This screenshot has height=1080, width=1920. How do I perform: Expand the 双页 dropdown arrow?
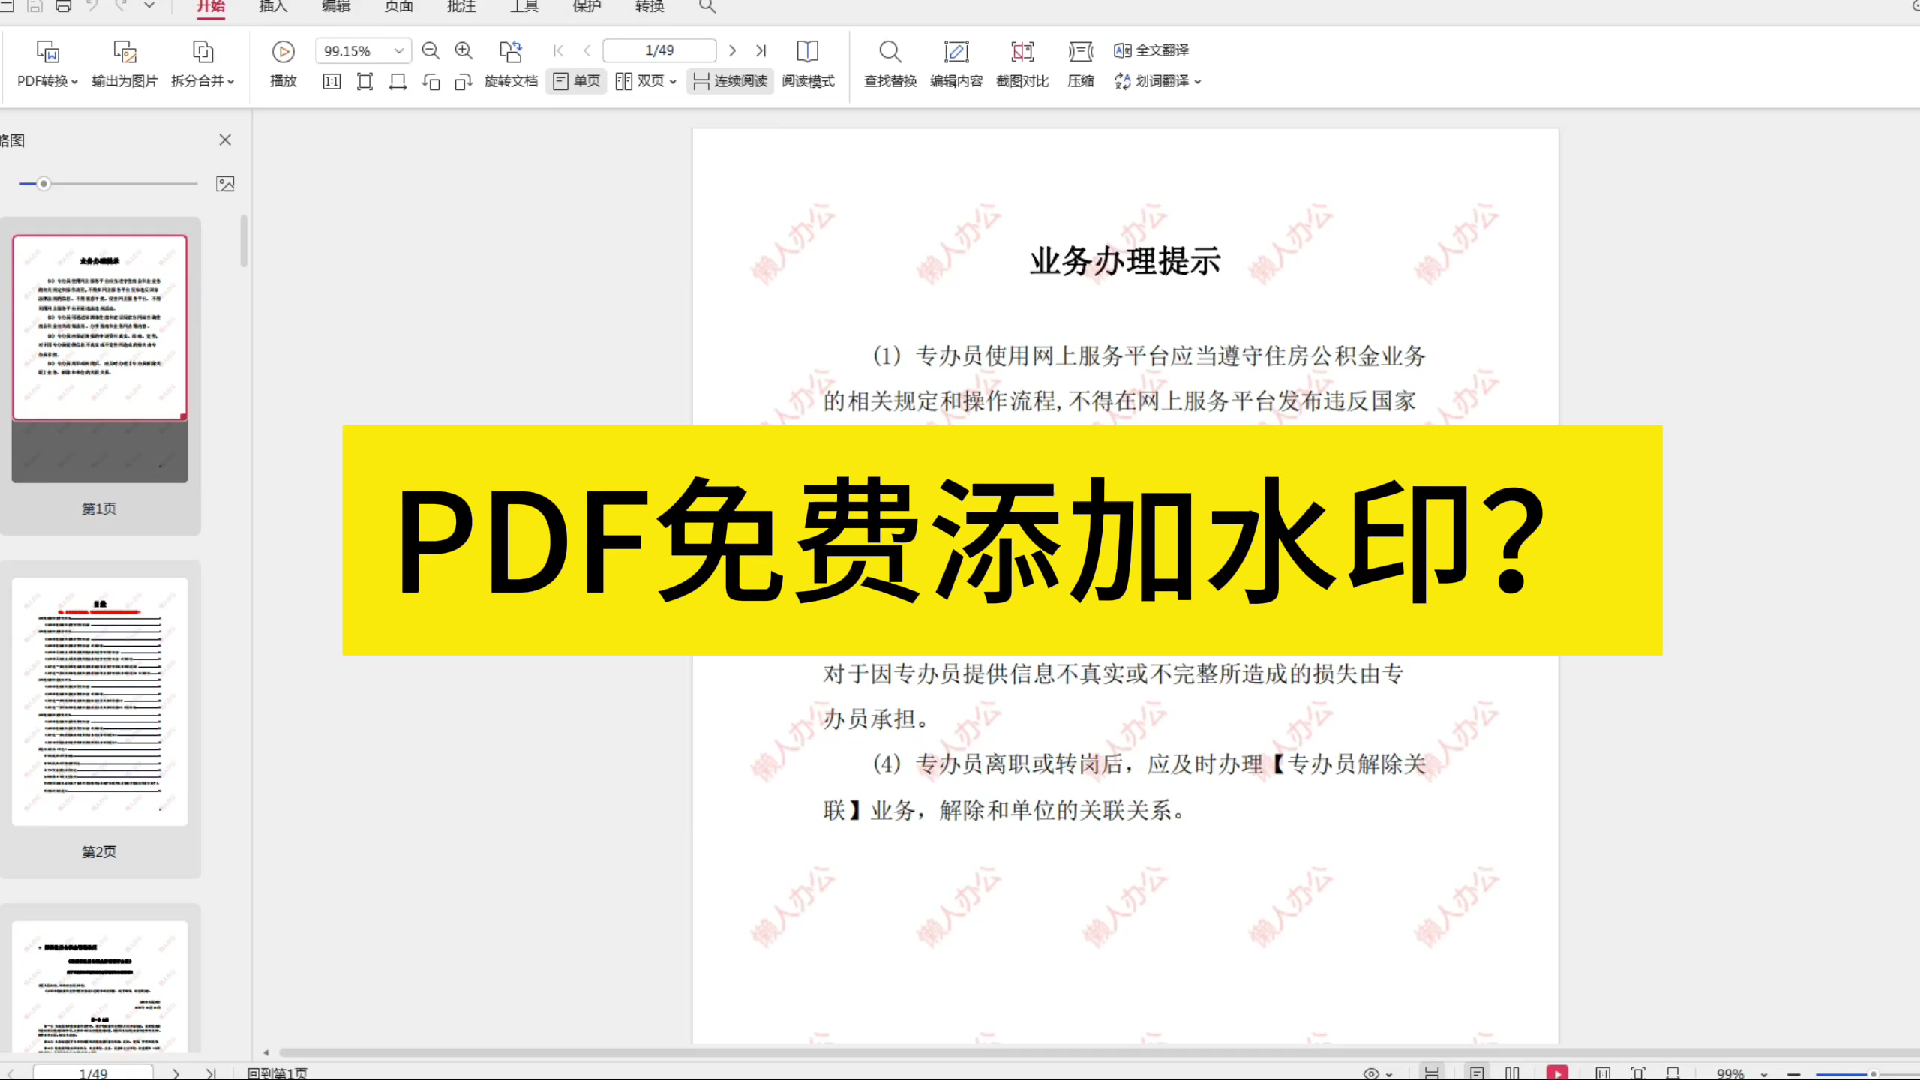pyautogui.click(x=673, y=82)
